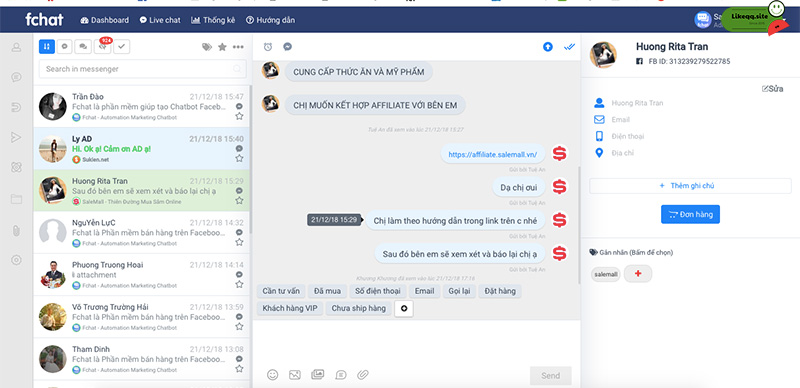Open Phuong Truong Hoai conversation
800x388 pixels.
[142, 275]
